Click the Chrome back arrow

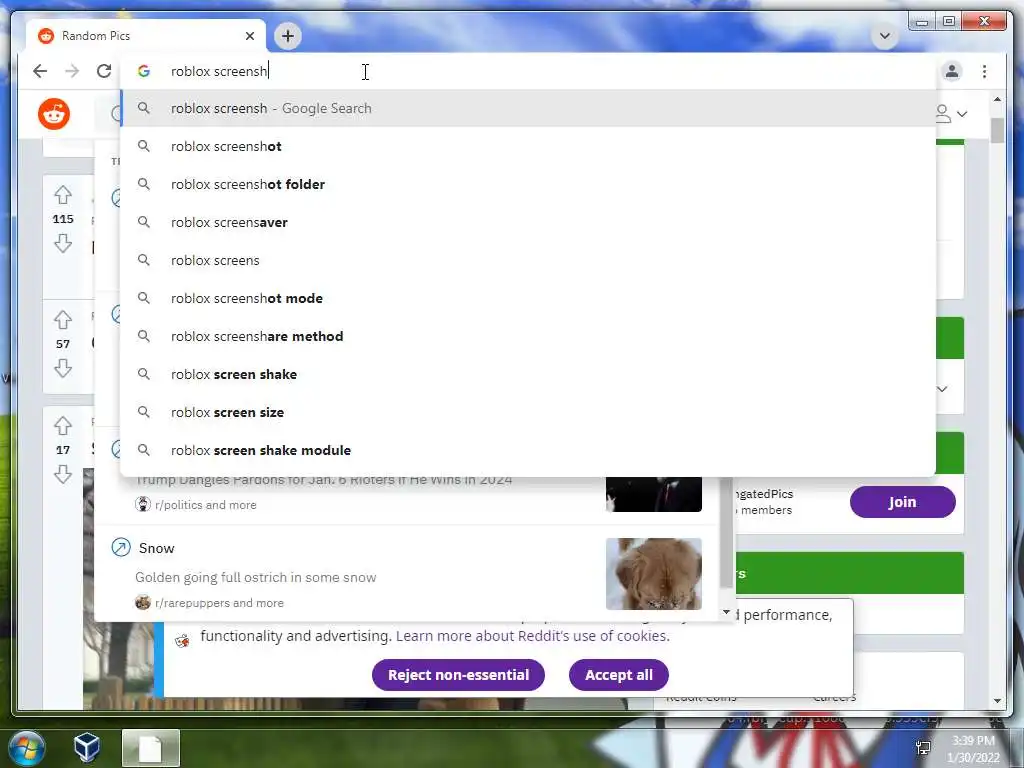pyautogui.click(x=40, y=71)
